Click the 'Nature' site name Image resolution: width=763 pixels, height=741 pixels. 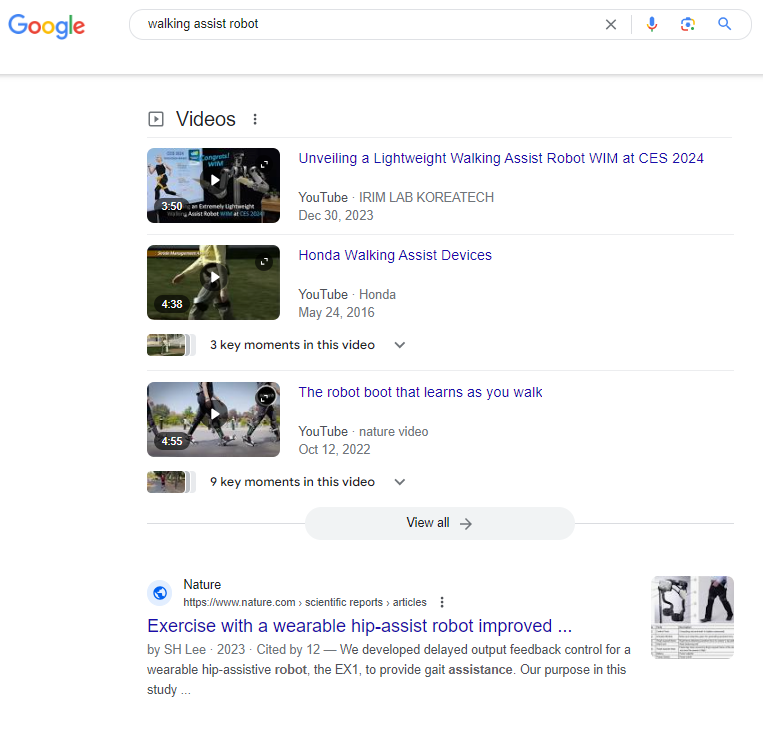202,584
